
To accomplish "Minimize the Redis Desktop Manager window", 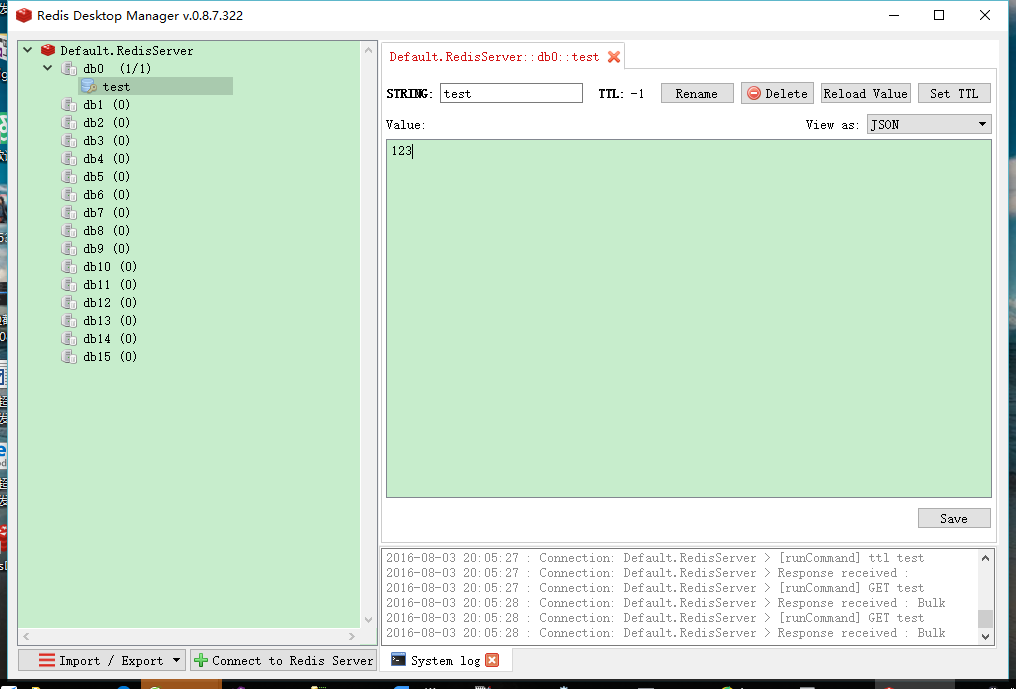I will (x=894, y=15).
